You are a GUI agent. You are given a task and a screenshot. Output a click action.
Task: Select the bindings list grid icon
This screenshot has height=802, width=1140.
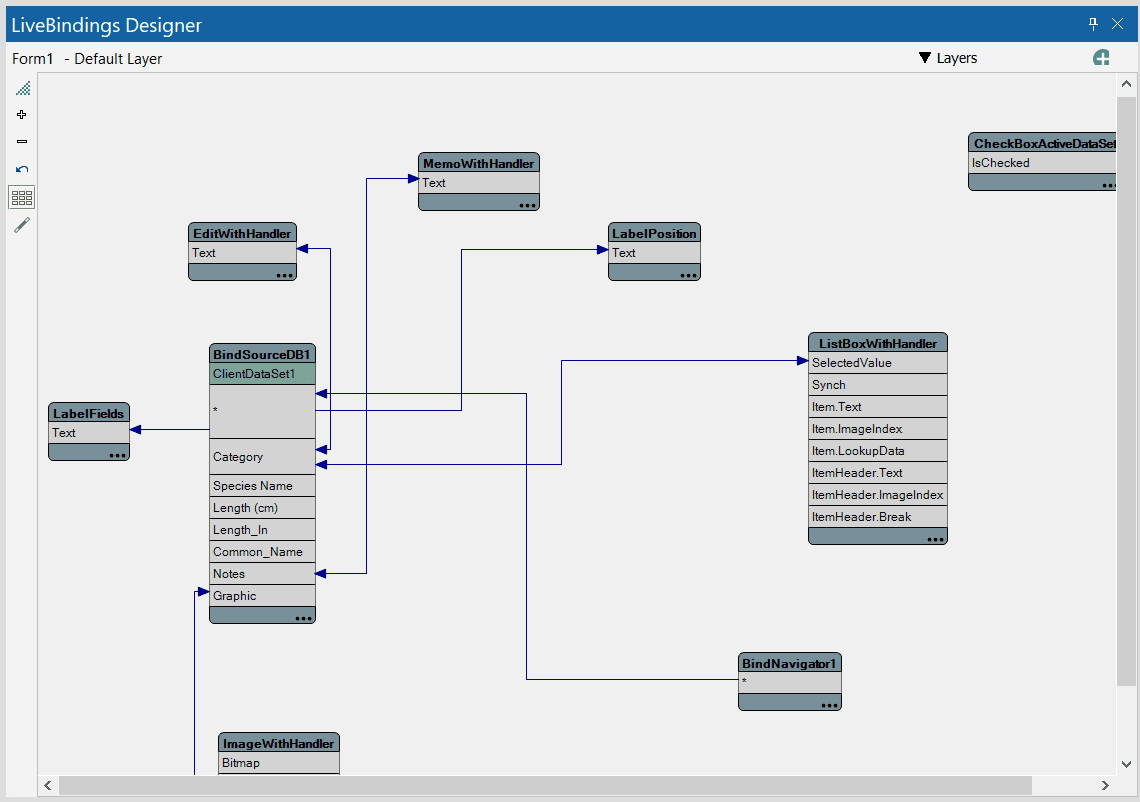tap(22, 196)
